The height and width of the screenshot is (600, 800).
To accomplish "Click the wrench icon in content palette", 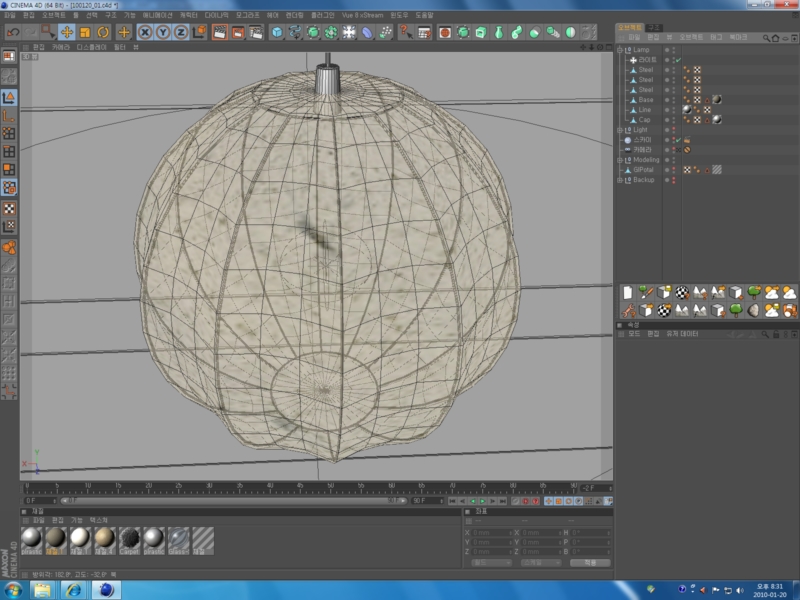I will [628, 310].
